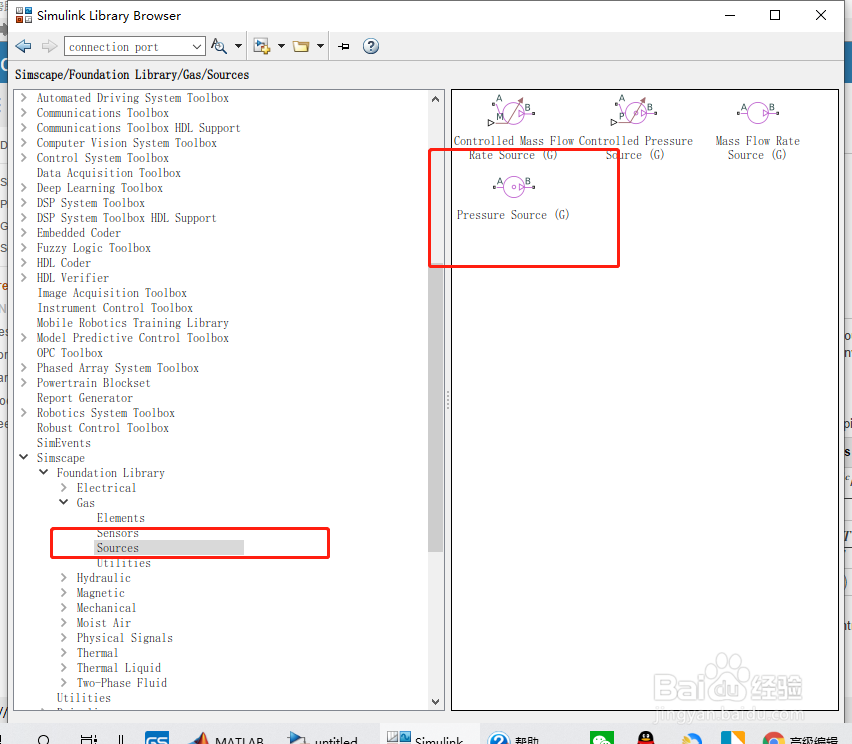Viewport: 852px width, 744px height.
Task: Select Phased Array System Toolbox
Action: (117, 368)
